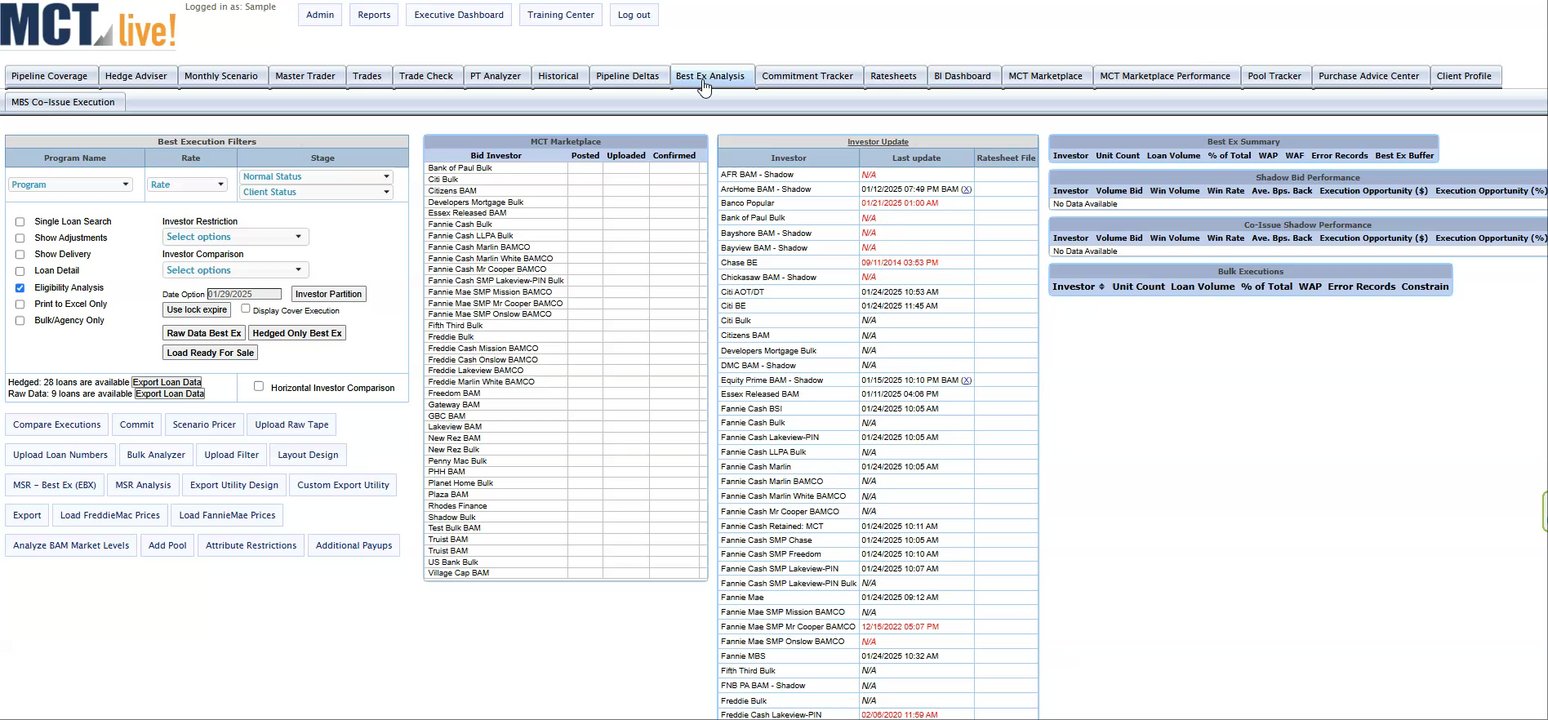Screen dimensions: 1548x720
Task: Click the Additional Payups button
Action: [354, 545]
